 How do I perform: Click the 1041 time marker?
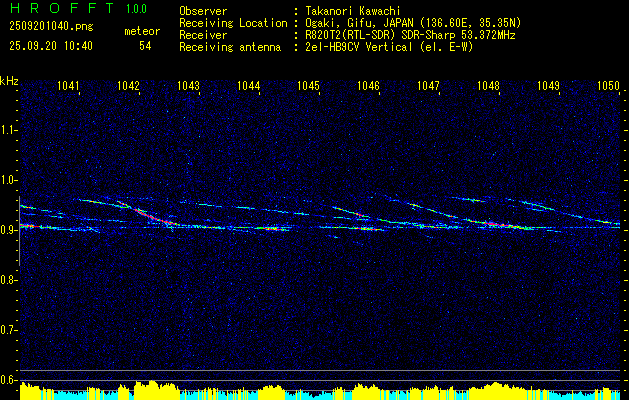pos(68,87)
